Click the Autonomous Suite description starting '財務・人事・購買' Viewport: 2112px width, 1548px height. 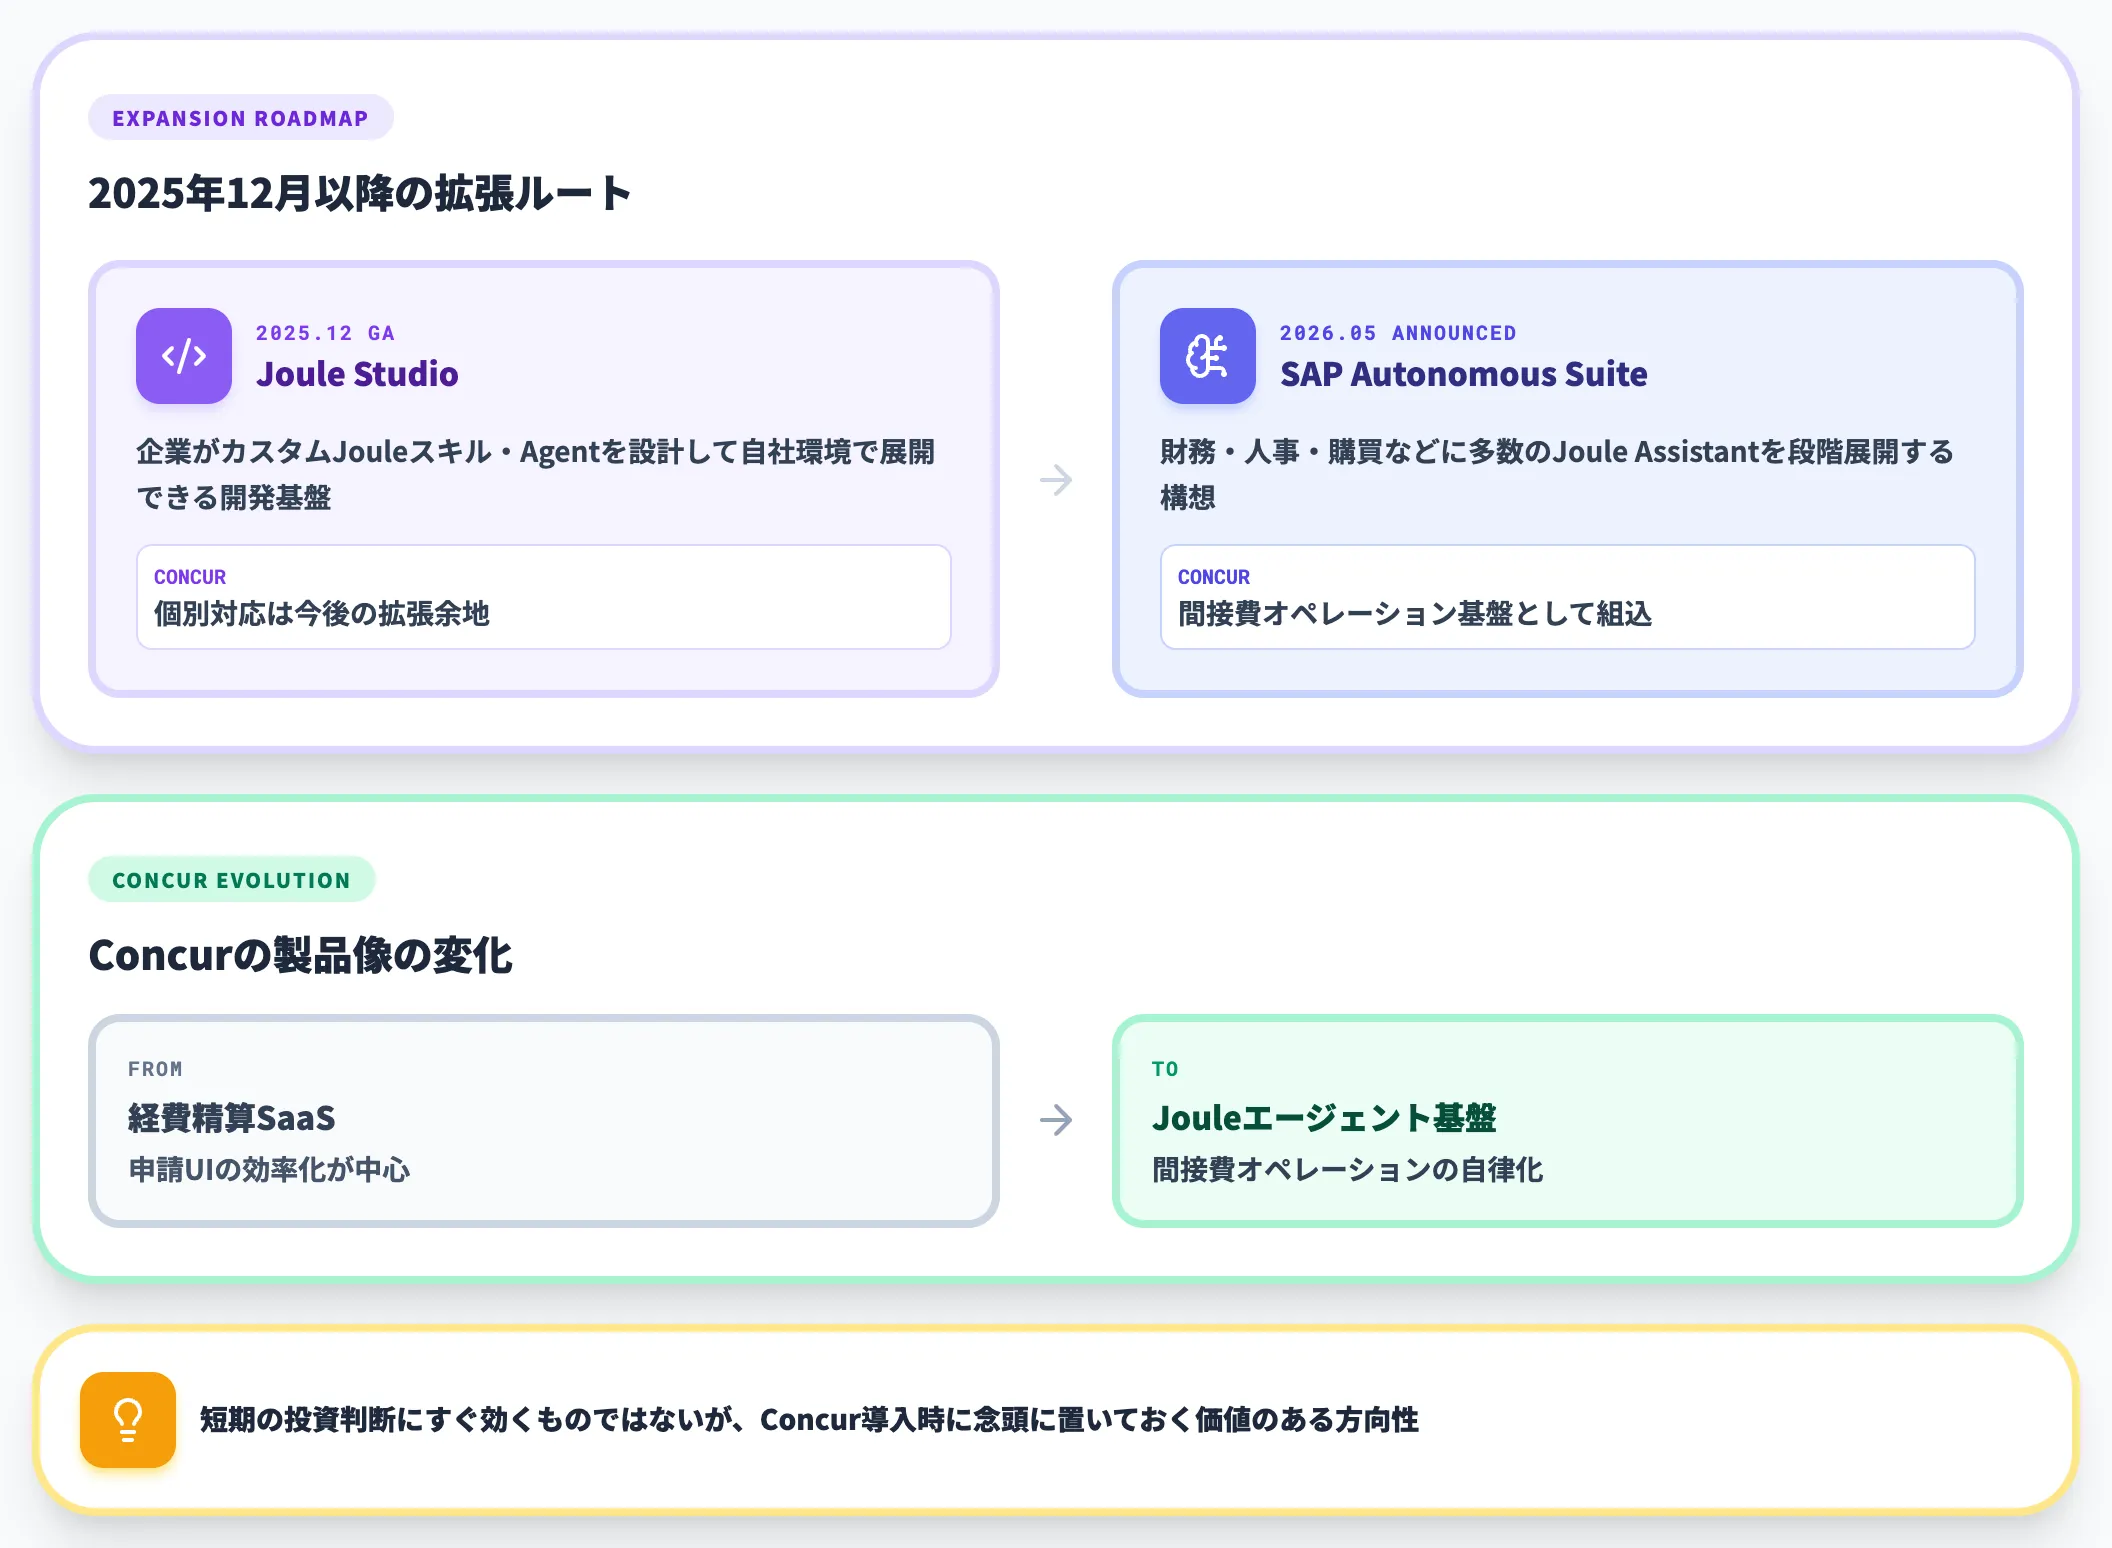point(1557,474)
